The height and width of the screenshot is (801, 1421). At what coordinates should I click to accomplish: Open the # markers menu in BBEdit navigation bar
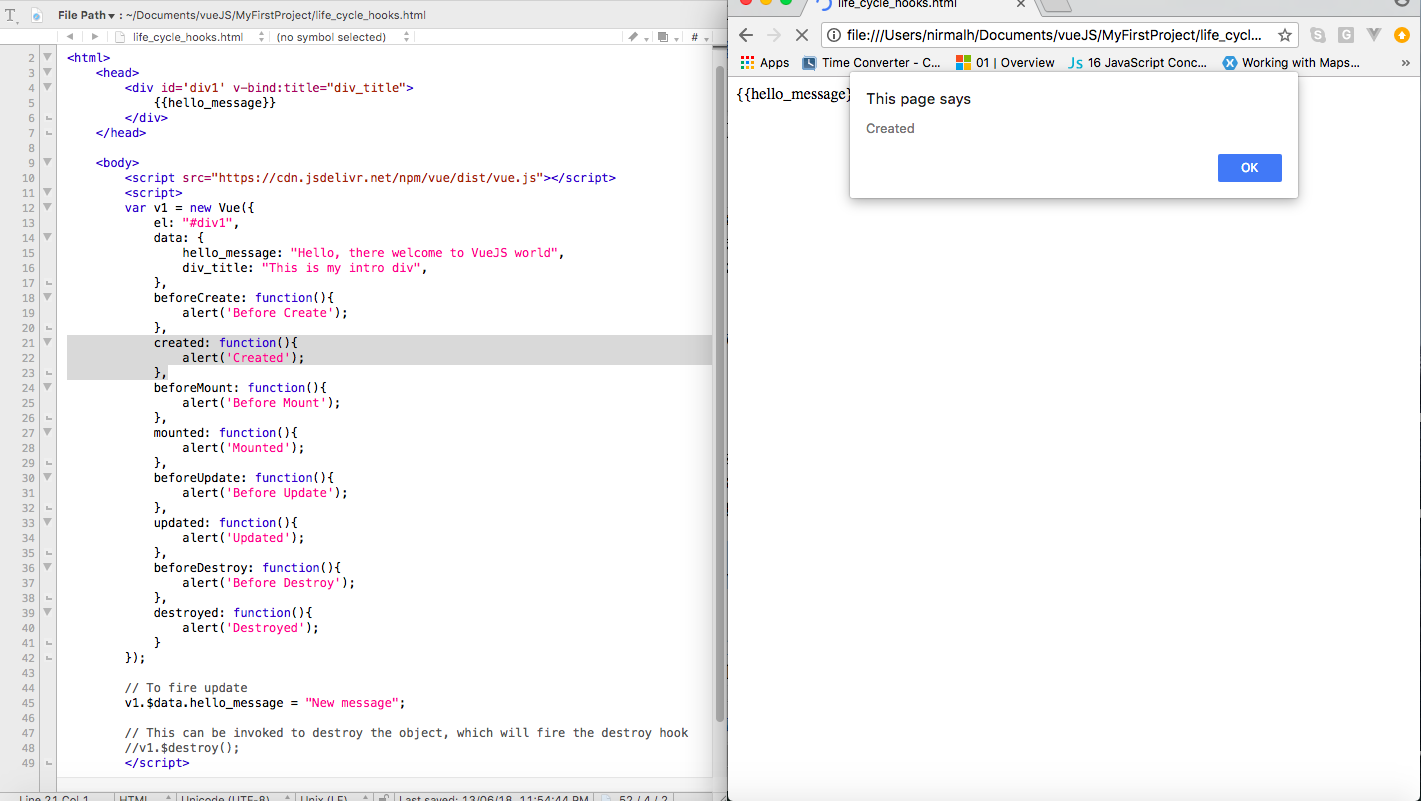coord(698,37)
